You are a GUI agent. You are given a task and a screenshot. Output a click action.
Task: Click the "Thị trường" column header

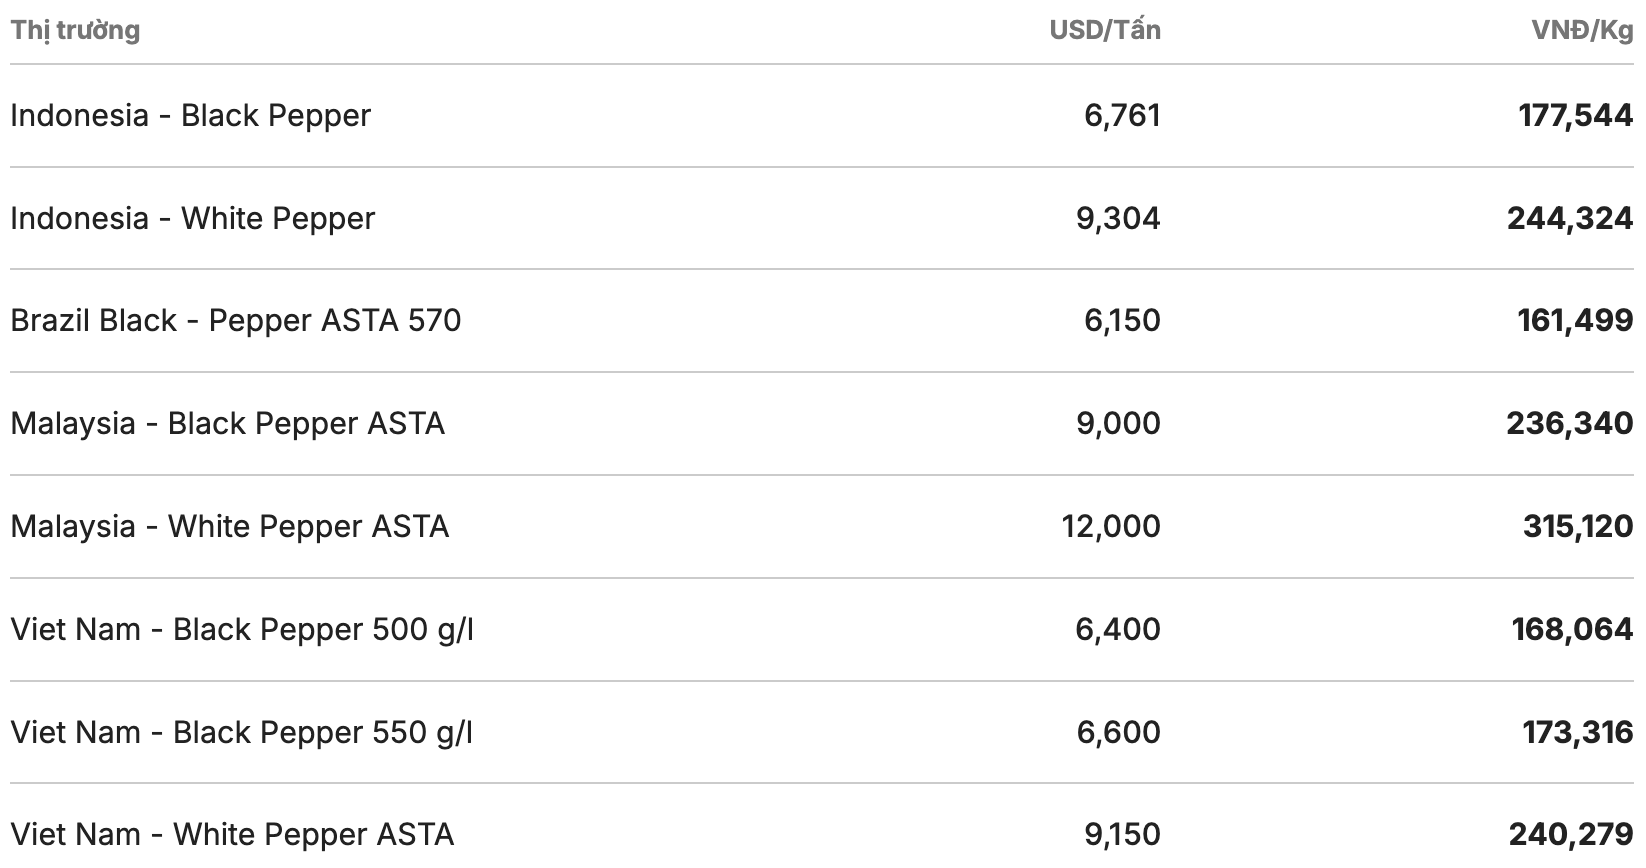(75, 30)
